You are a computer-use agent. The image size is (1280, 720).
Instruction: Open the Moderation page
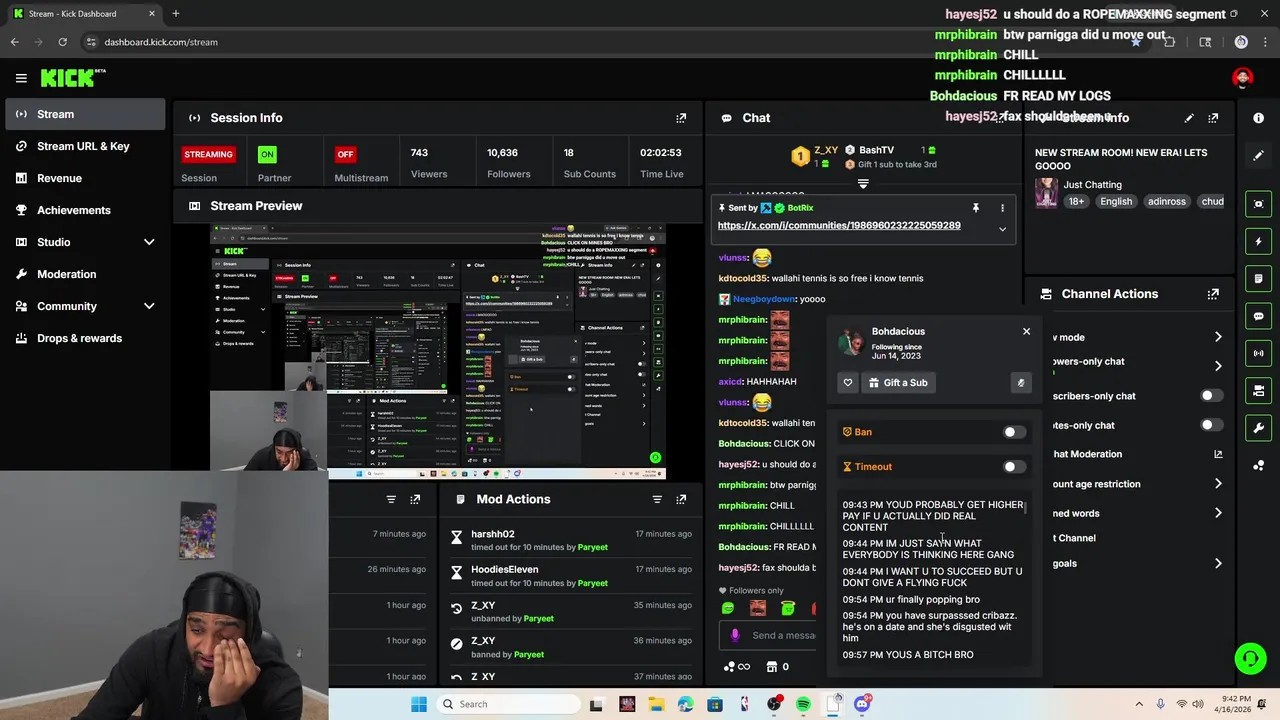(x=85, y=274)
